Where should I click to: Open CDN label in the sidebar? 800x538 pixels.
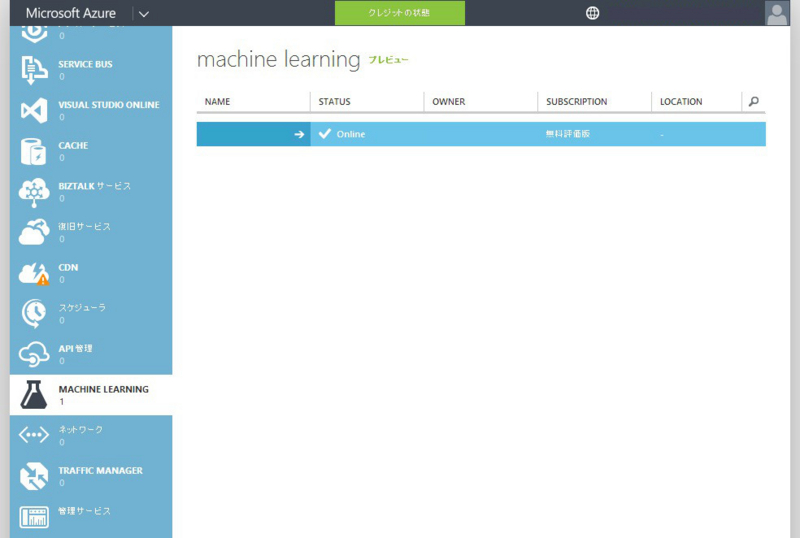click(x=68, y=267)
